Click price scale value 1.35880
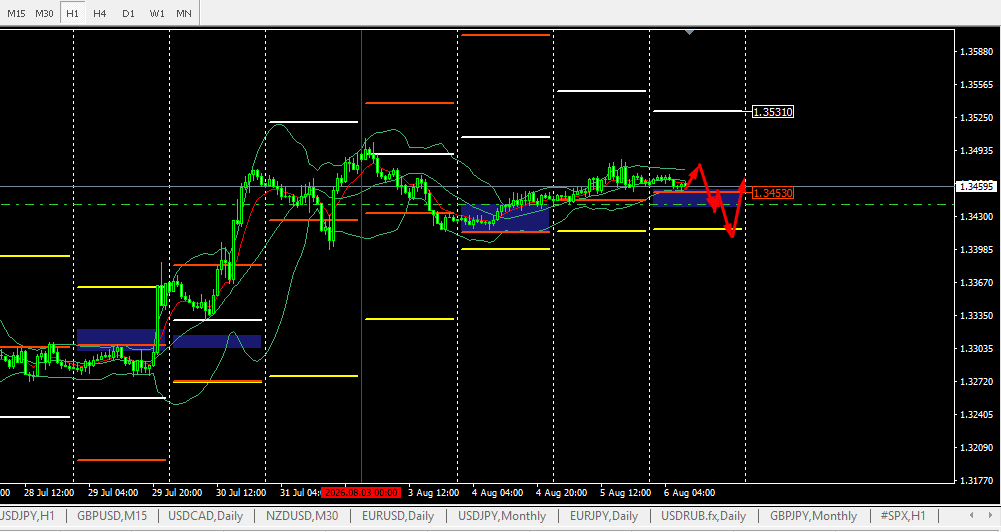This screenshot has height=532, width=1001. click(x=977, y=52)
